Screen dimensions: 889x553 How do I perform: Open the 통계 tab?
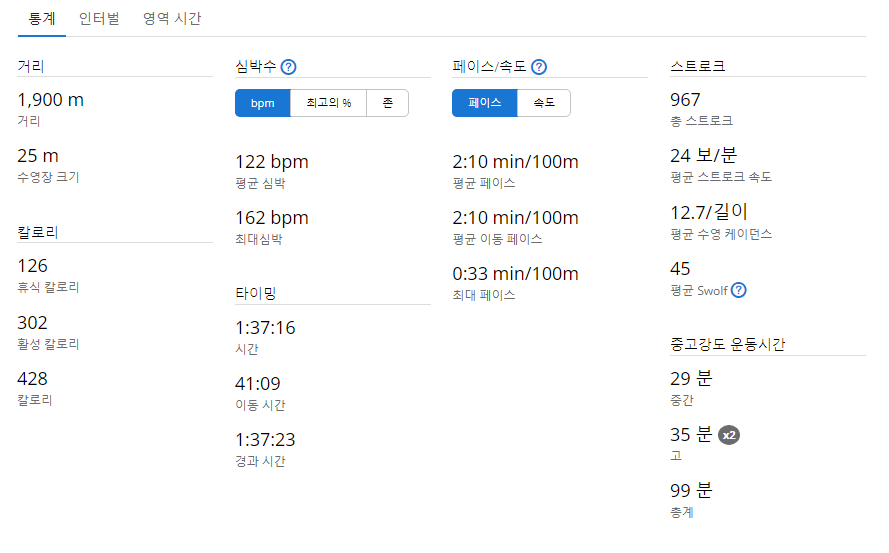pyautogui.click(x=42, y=19)
